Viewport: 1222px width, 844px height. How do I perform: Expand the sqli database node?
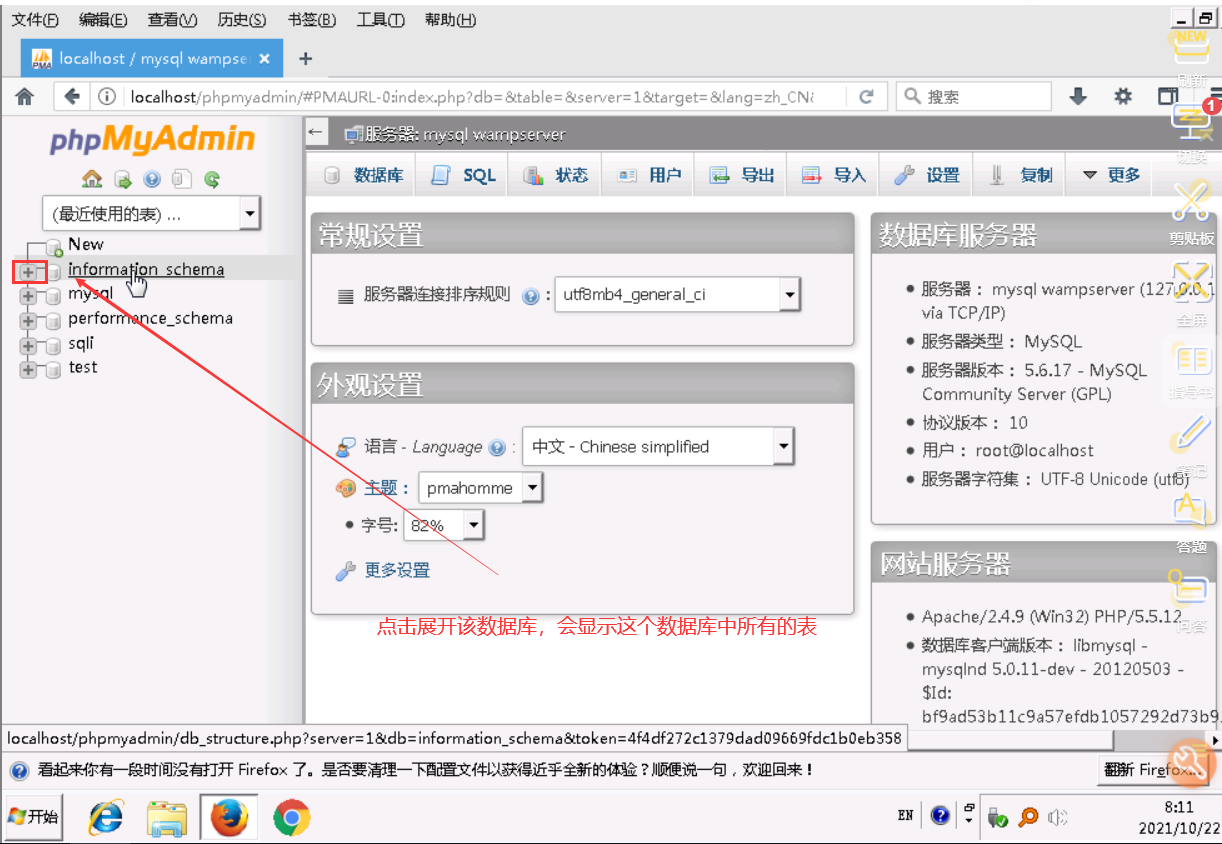coord(28,345)
